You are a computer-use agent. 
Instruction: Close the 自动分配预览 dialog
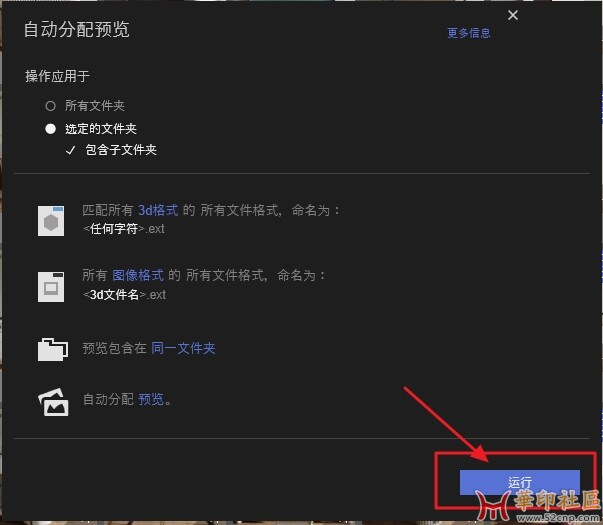[513, 15]
